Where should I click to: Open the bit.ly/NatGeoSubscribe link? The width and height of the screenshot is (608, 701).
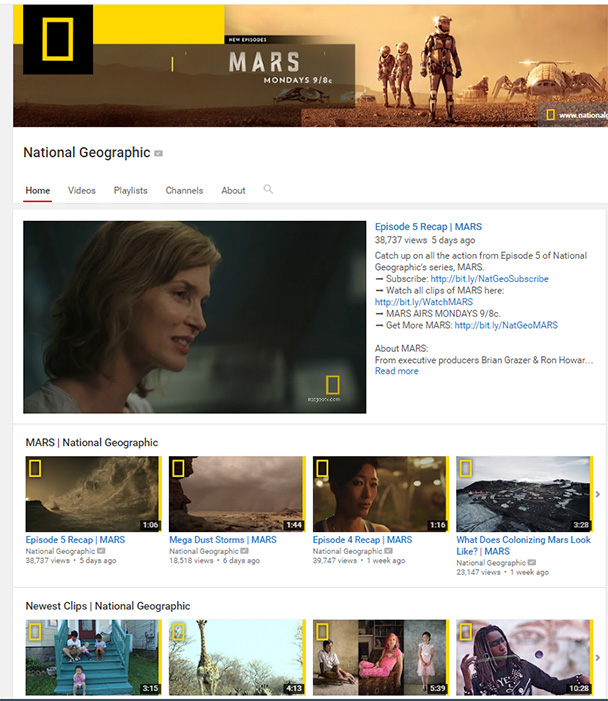(489, 279)
